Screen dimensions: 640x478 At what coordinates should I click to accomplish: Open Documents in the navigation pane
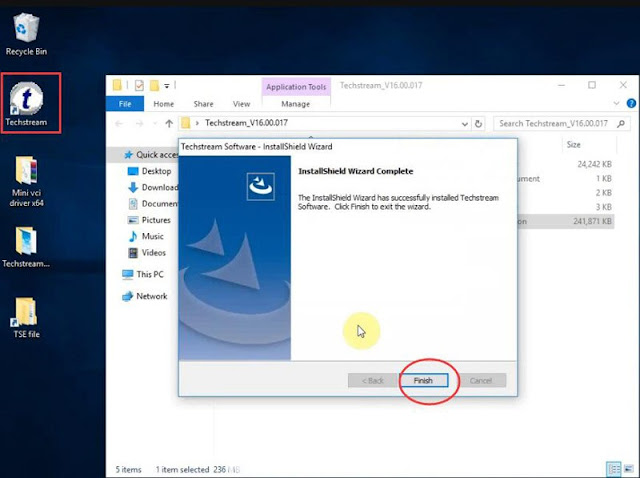click(153, 203)
